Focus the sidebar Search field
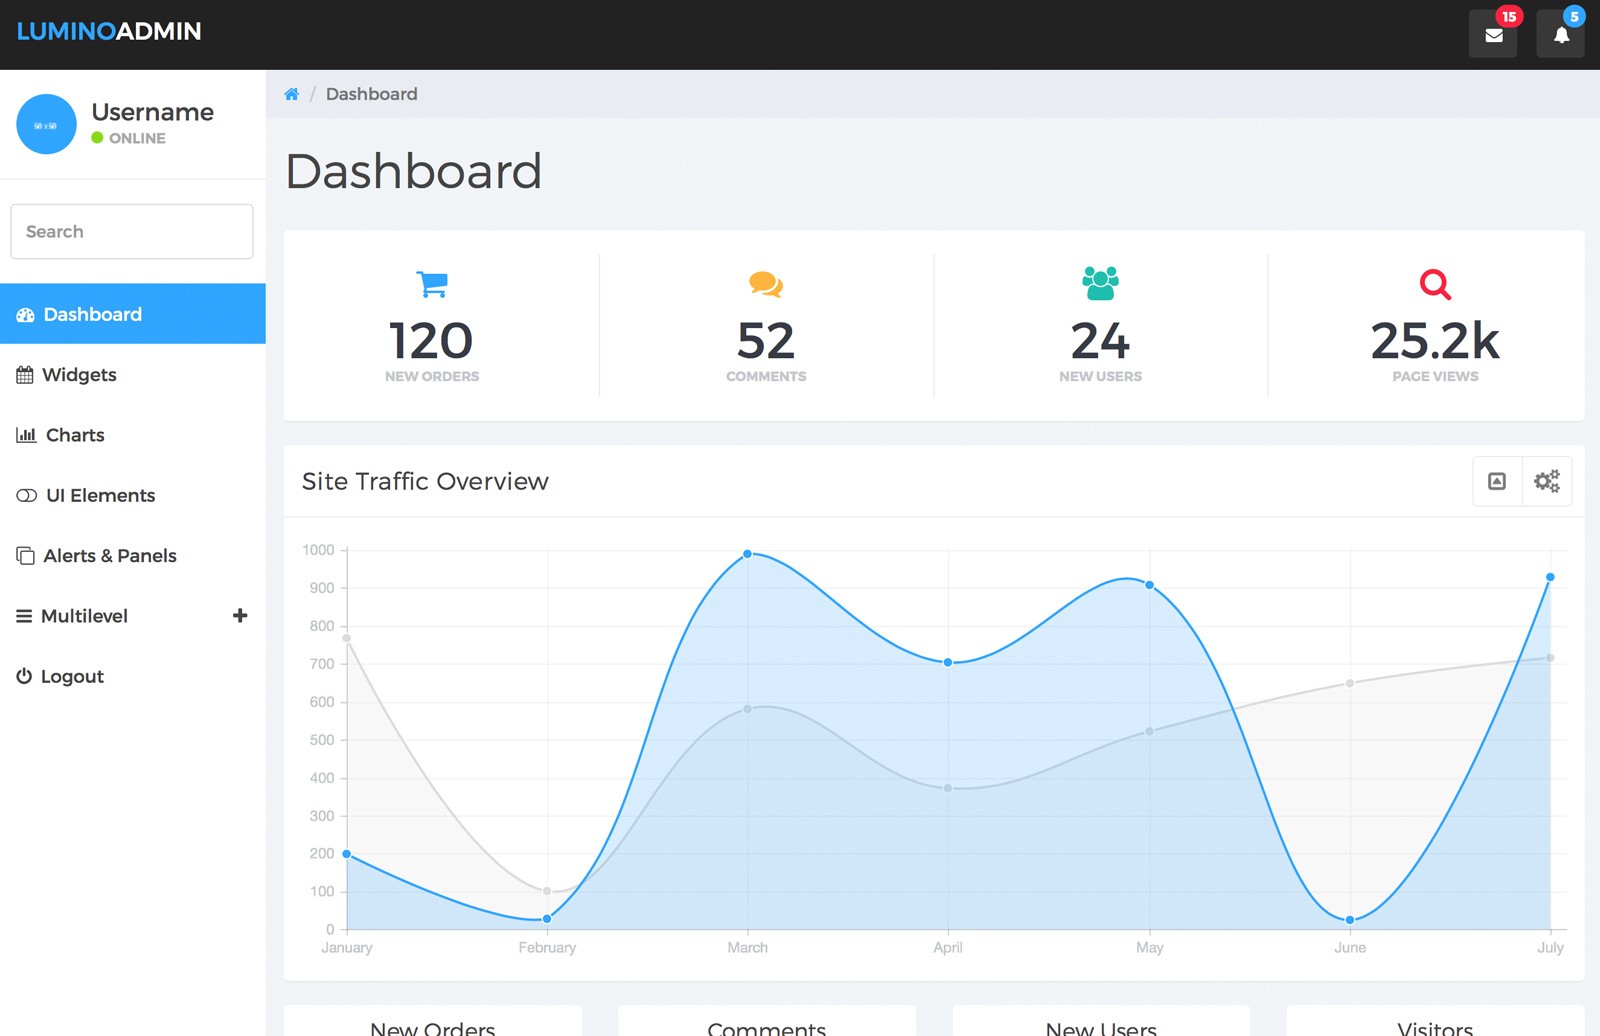This screenshot has width=1600, height=1036. coord(132,232)
